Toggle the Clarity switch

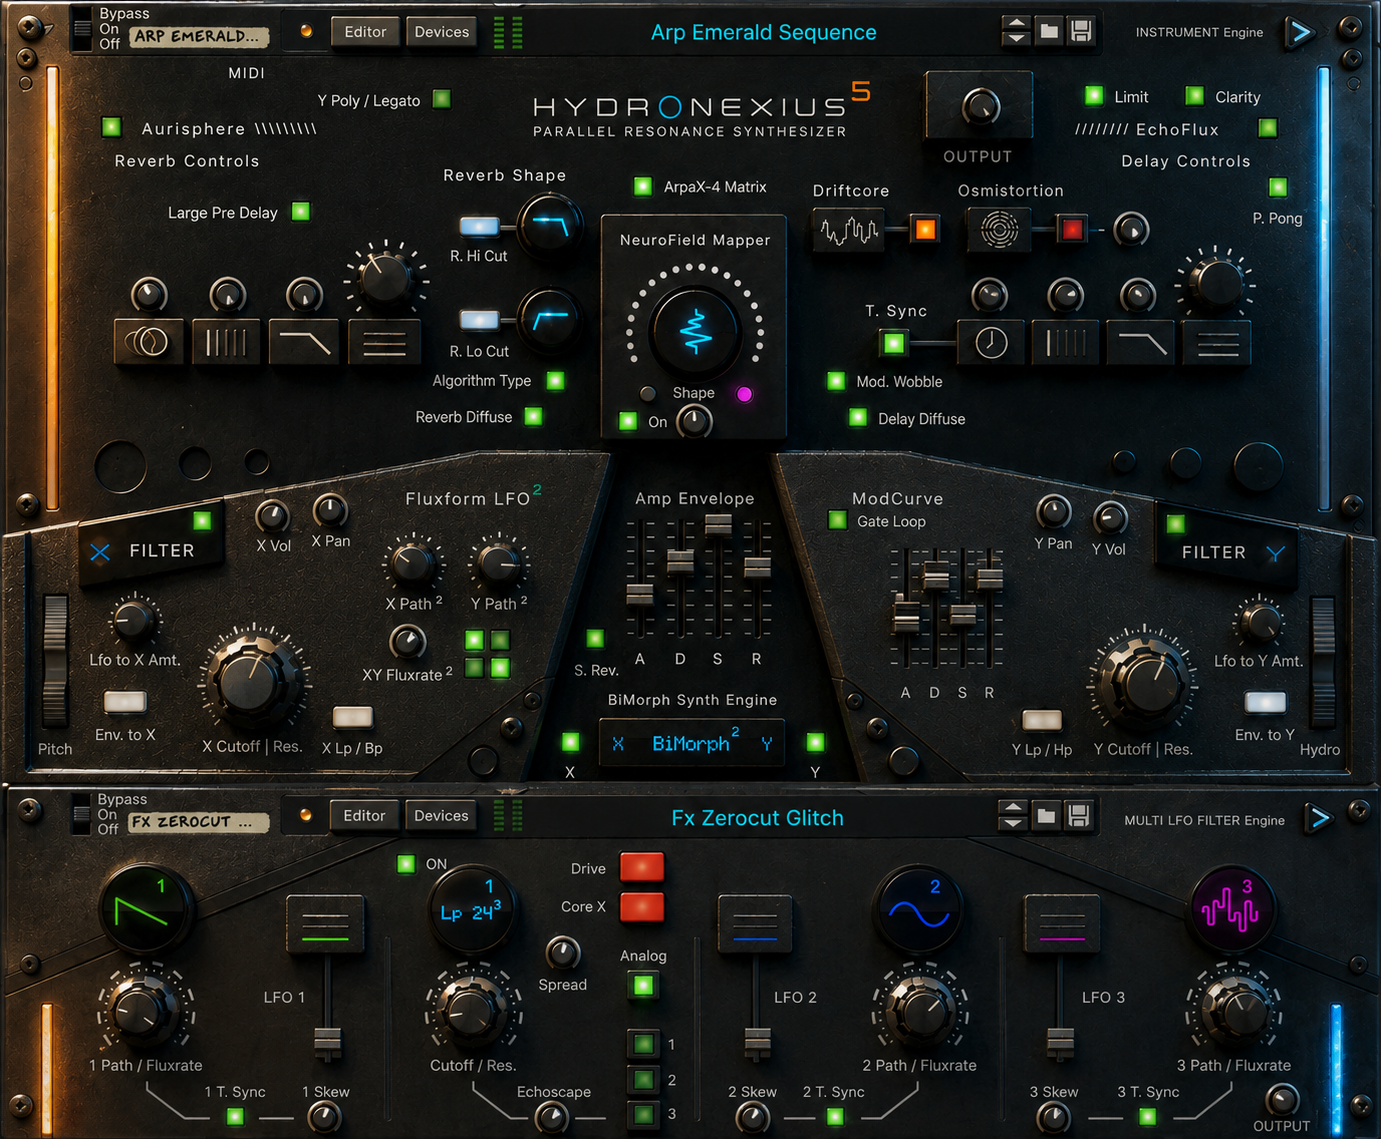(x=1194, y=96)
